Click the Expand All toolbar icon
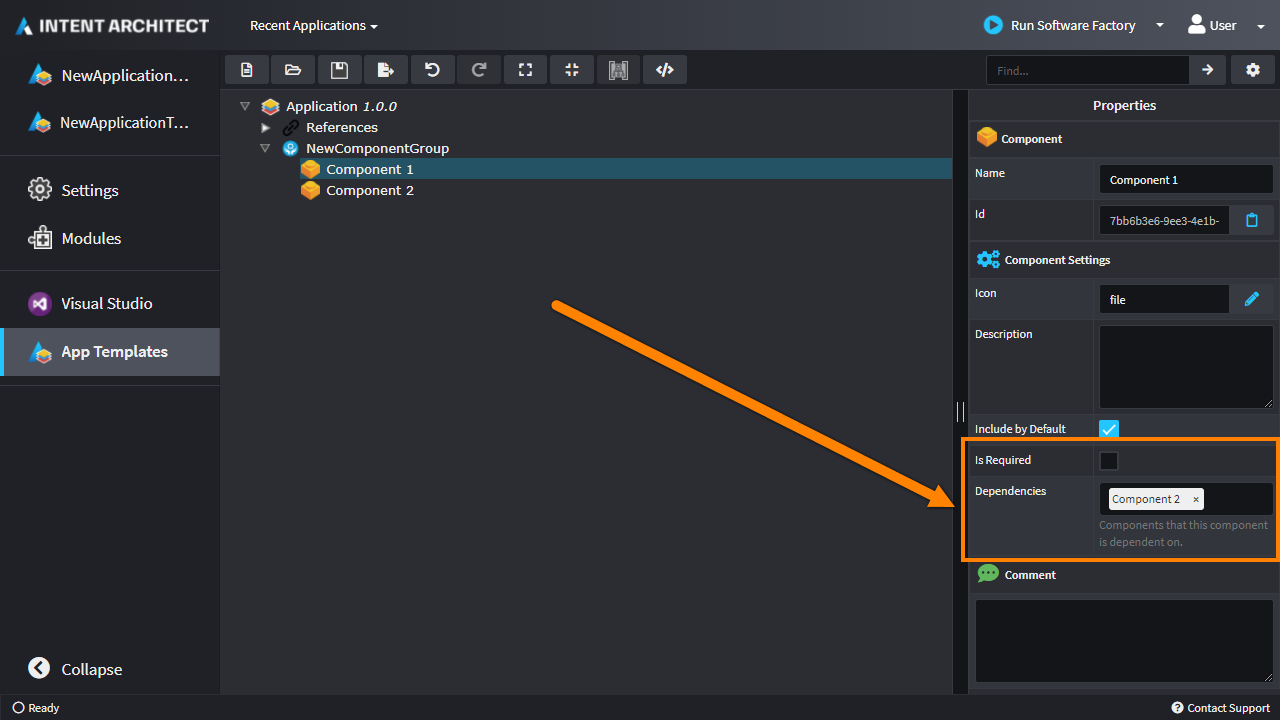 [x=525, y=70]
